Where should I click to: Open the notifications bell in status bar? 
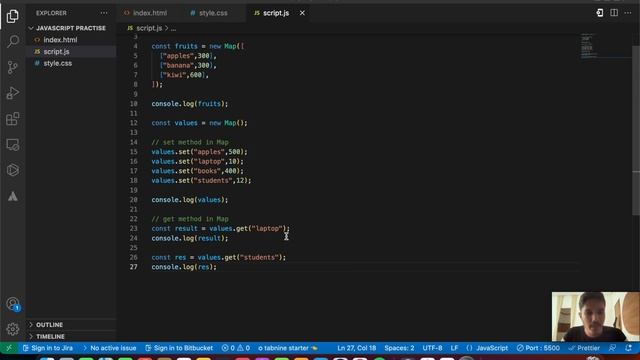pyautogui.click(x=629, y=348)
